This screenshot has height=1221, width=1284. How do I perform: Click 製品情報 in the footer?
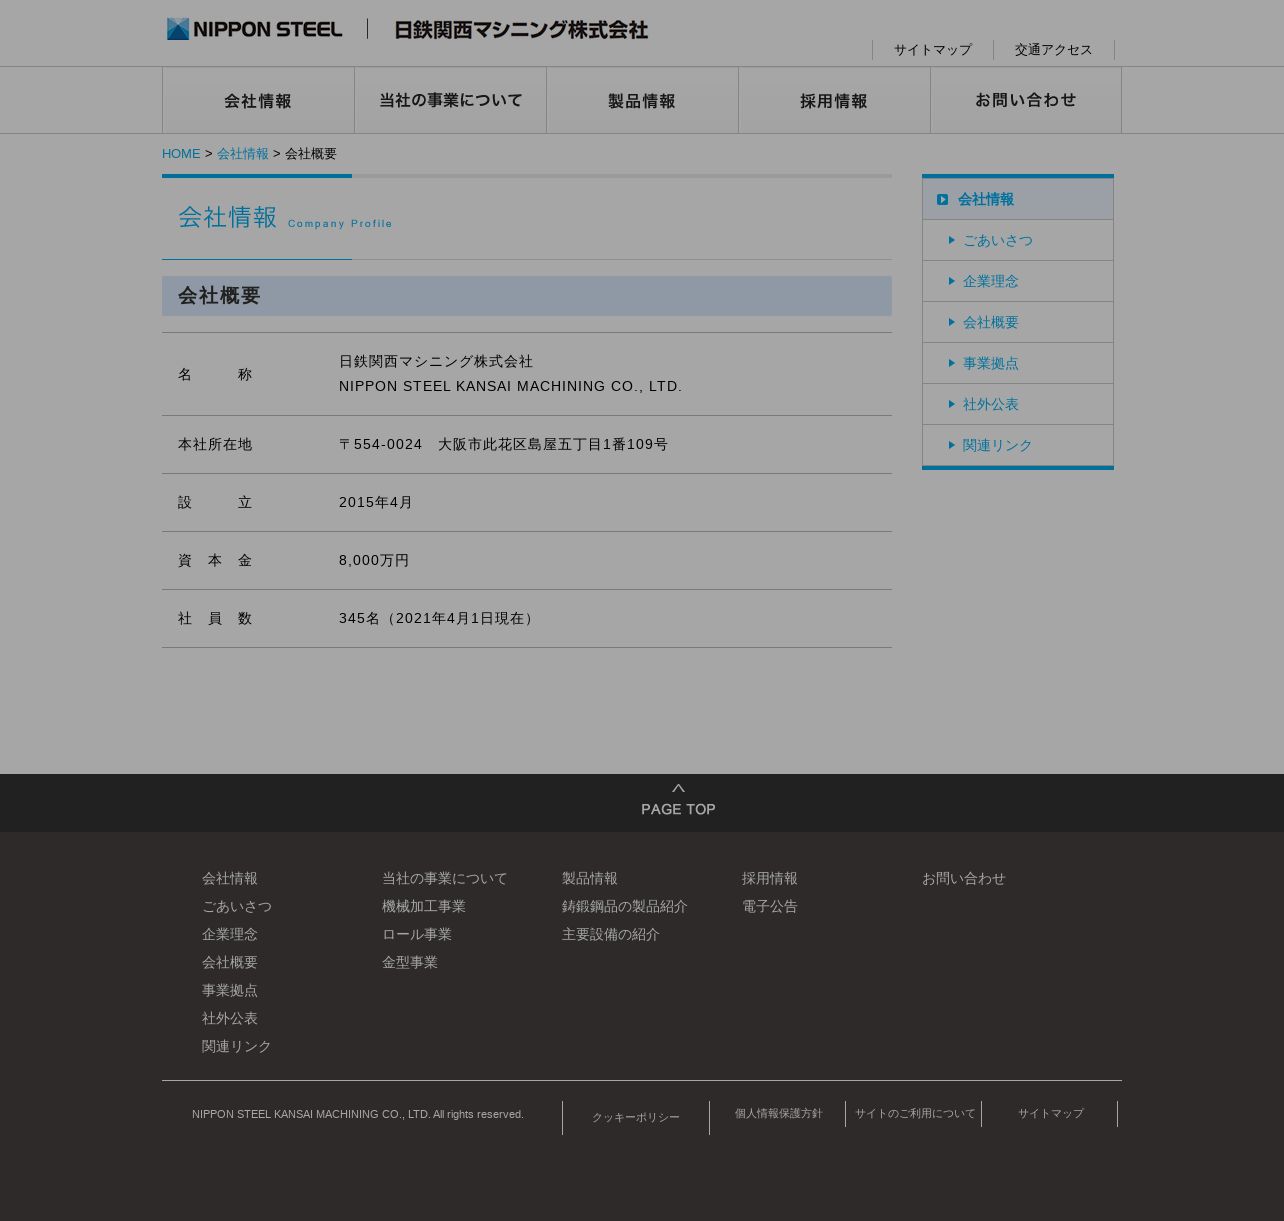pos(590,878)
